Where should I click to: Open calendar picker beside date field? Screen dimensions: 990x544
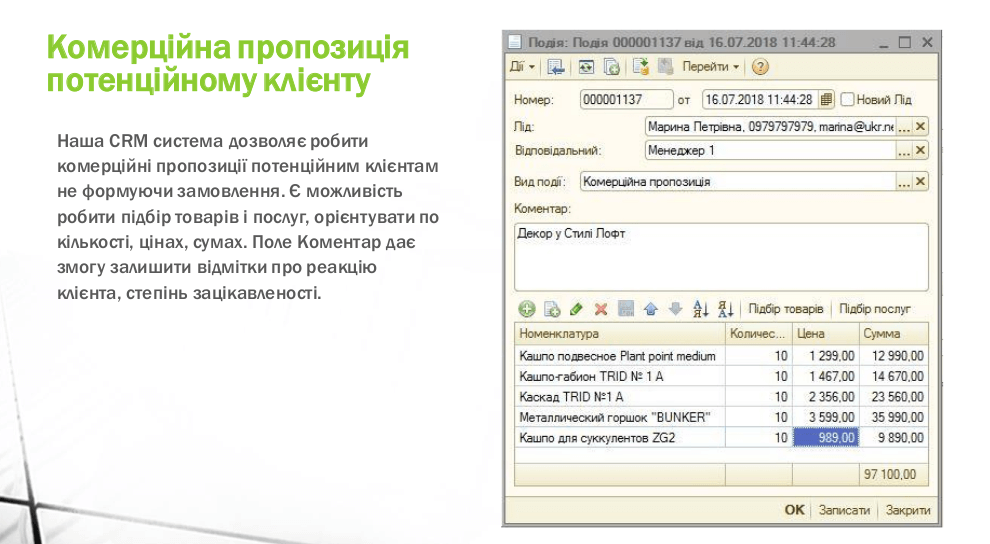click(x=826, y=100)
